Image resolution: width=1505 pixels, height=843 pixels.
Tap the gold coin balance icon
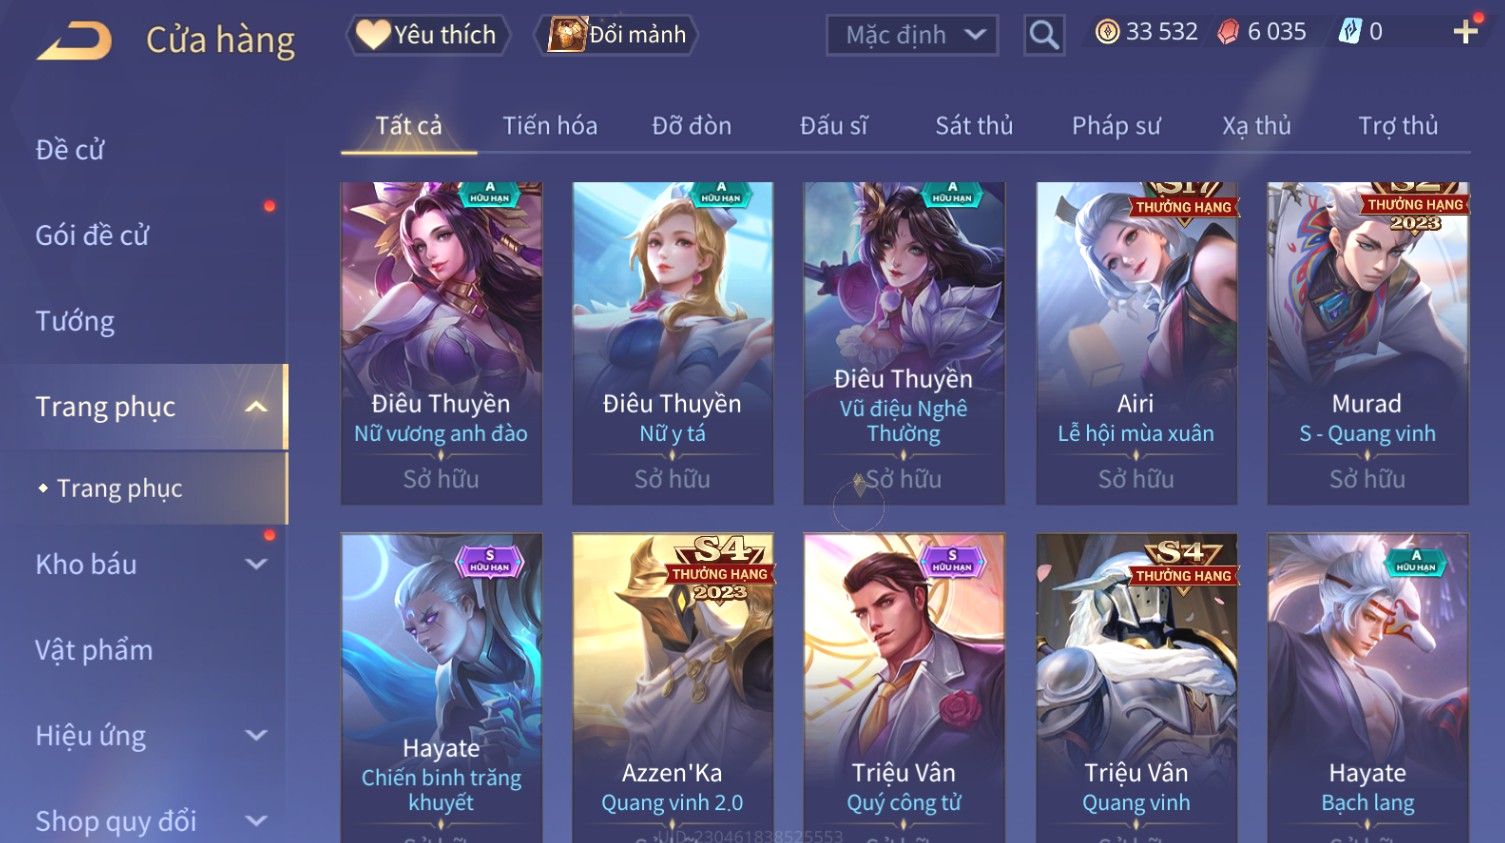(x=1107, y=32)
